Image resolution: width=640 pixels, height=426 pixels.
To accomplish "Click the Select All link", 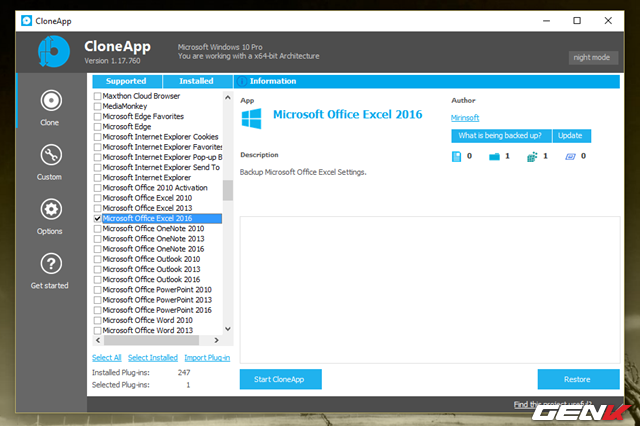I will (x=107, y=358).
